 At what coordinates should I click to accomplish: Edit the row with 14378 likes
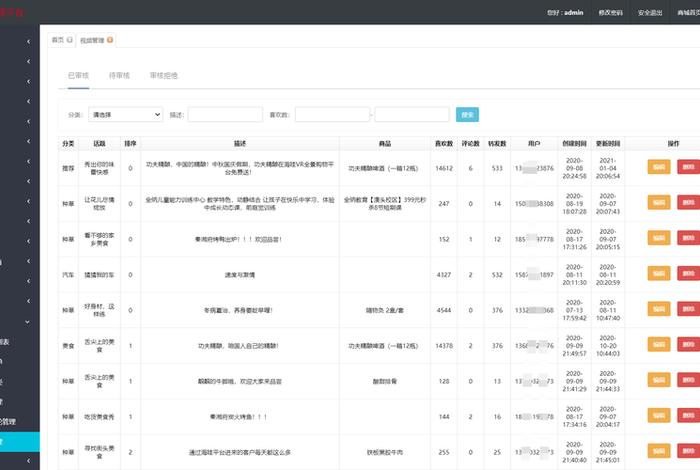coord(659,345)
